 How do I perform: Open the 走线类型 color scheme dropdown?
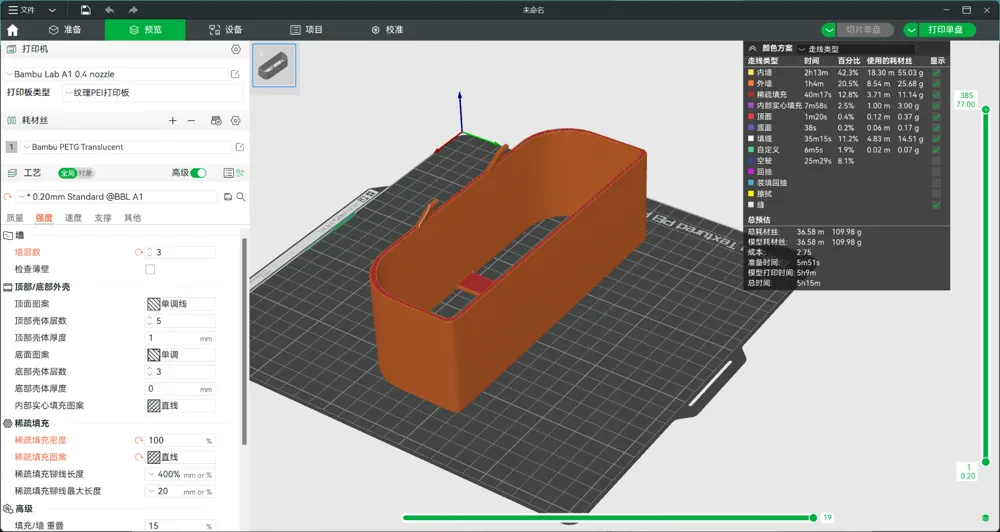point(855,49)
